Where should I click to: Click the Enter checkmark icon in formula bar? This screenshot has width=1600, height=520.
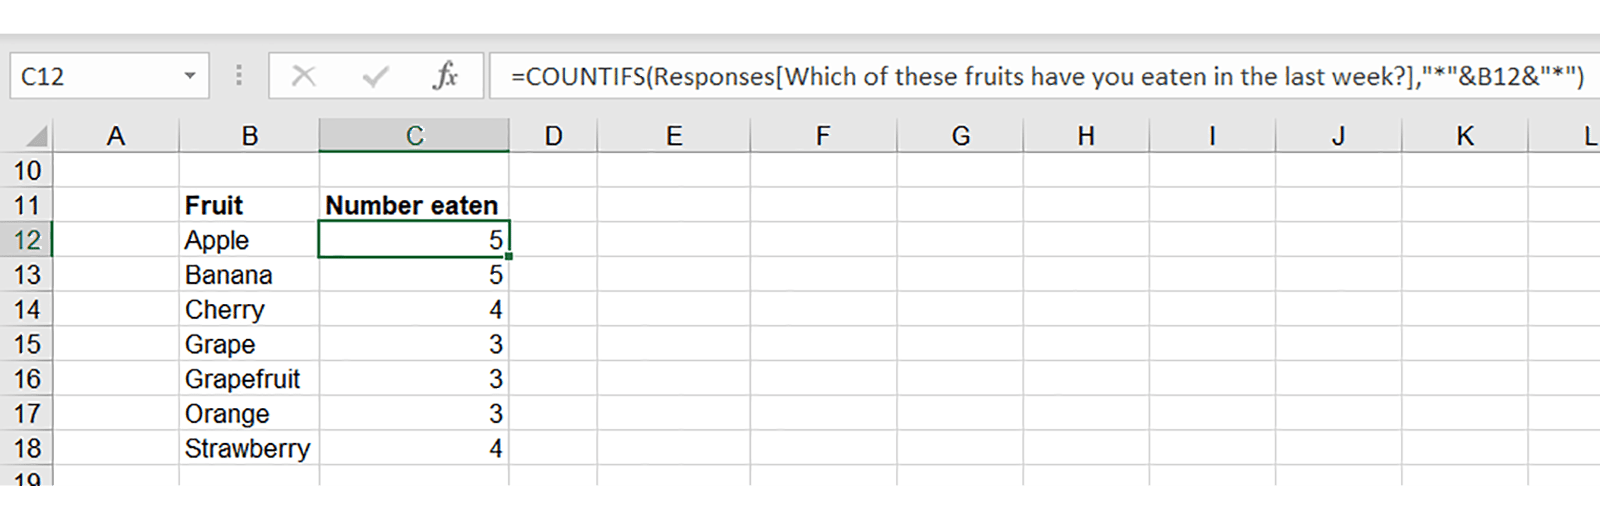(376, 76)
